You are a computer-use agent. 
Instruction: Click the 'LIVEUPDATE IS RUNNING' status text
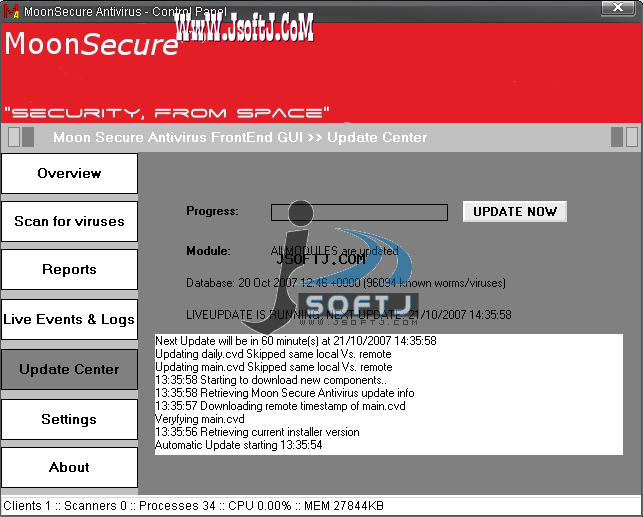[x=349, y=315]
